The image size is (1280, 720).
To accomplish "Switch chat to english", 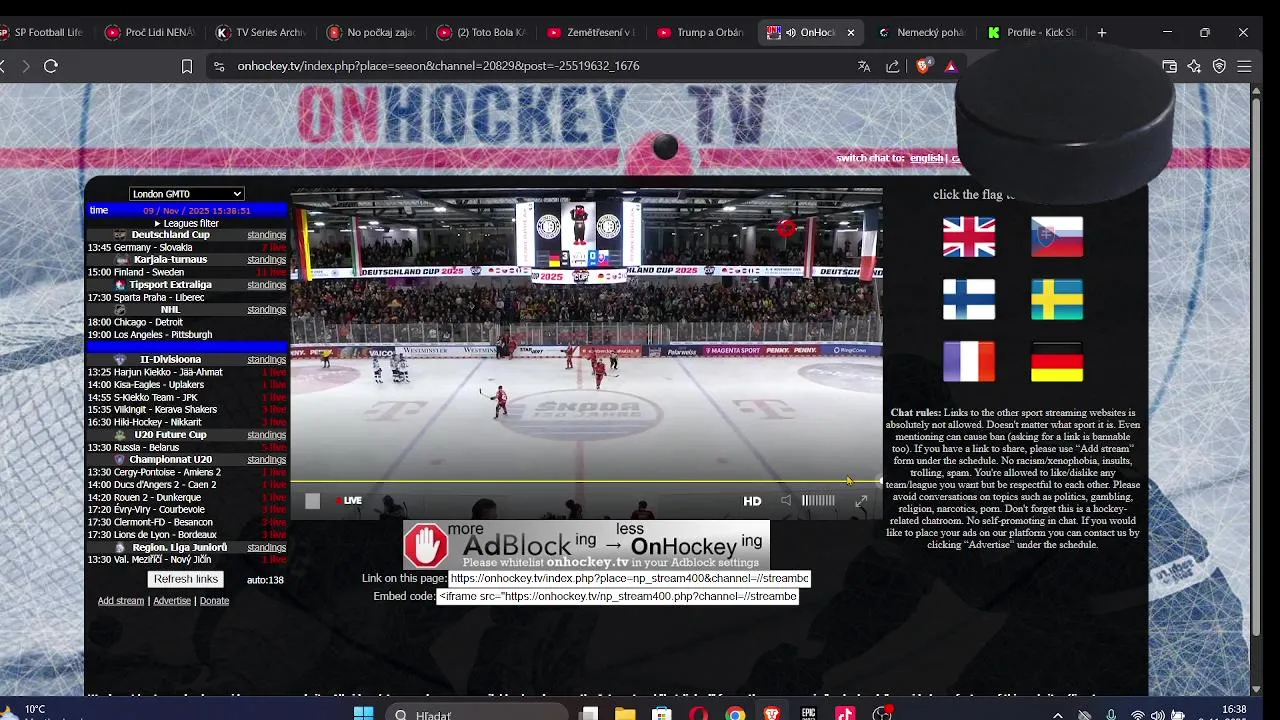I will coord(926,158).
